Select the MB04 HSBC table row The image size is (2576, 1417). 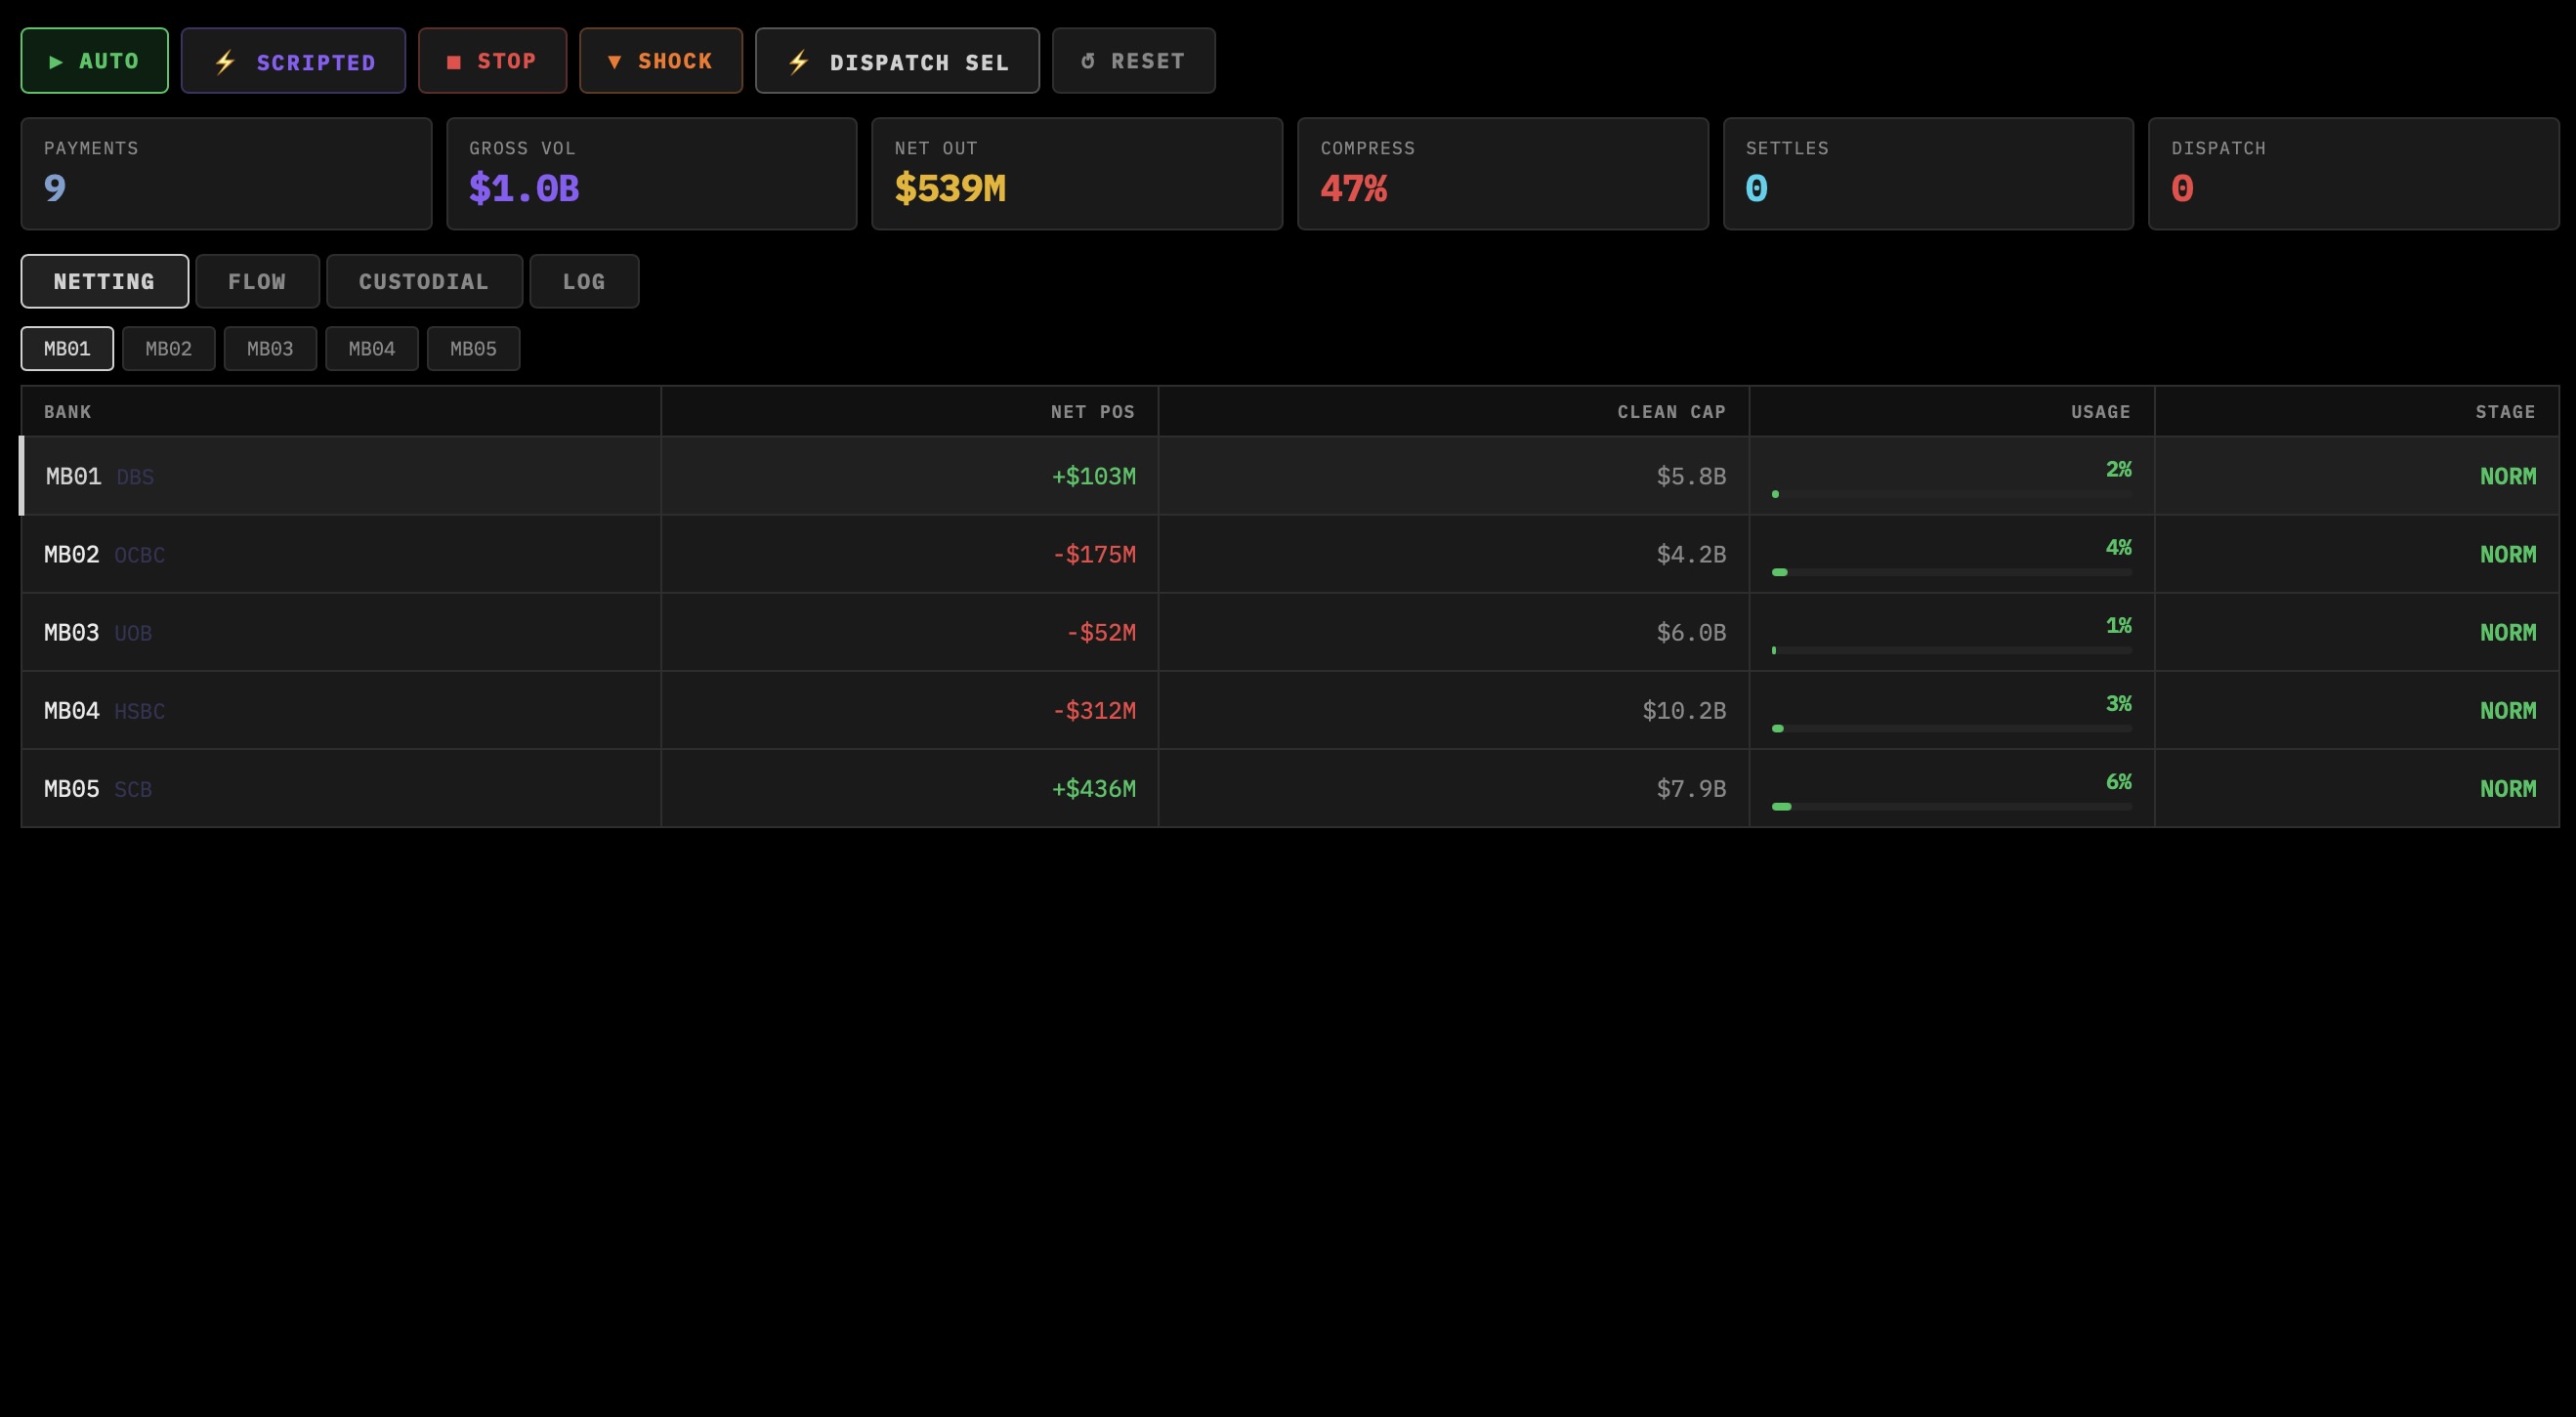point(340,711)
